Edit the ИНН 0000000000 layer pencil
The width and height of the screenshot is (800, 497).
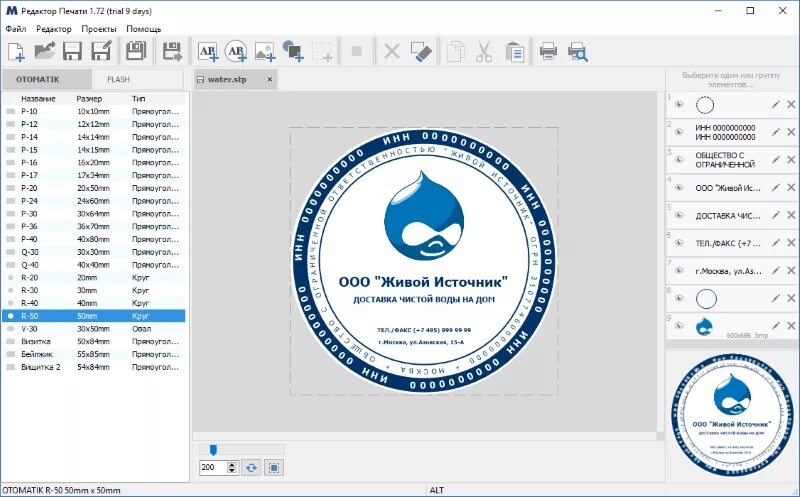click(x=776, y=132)
